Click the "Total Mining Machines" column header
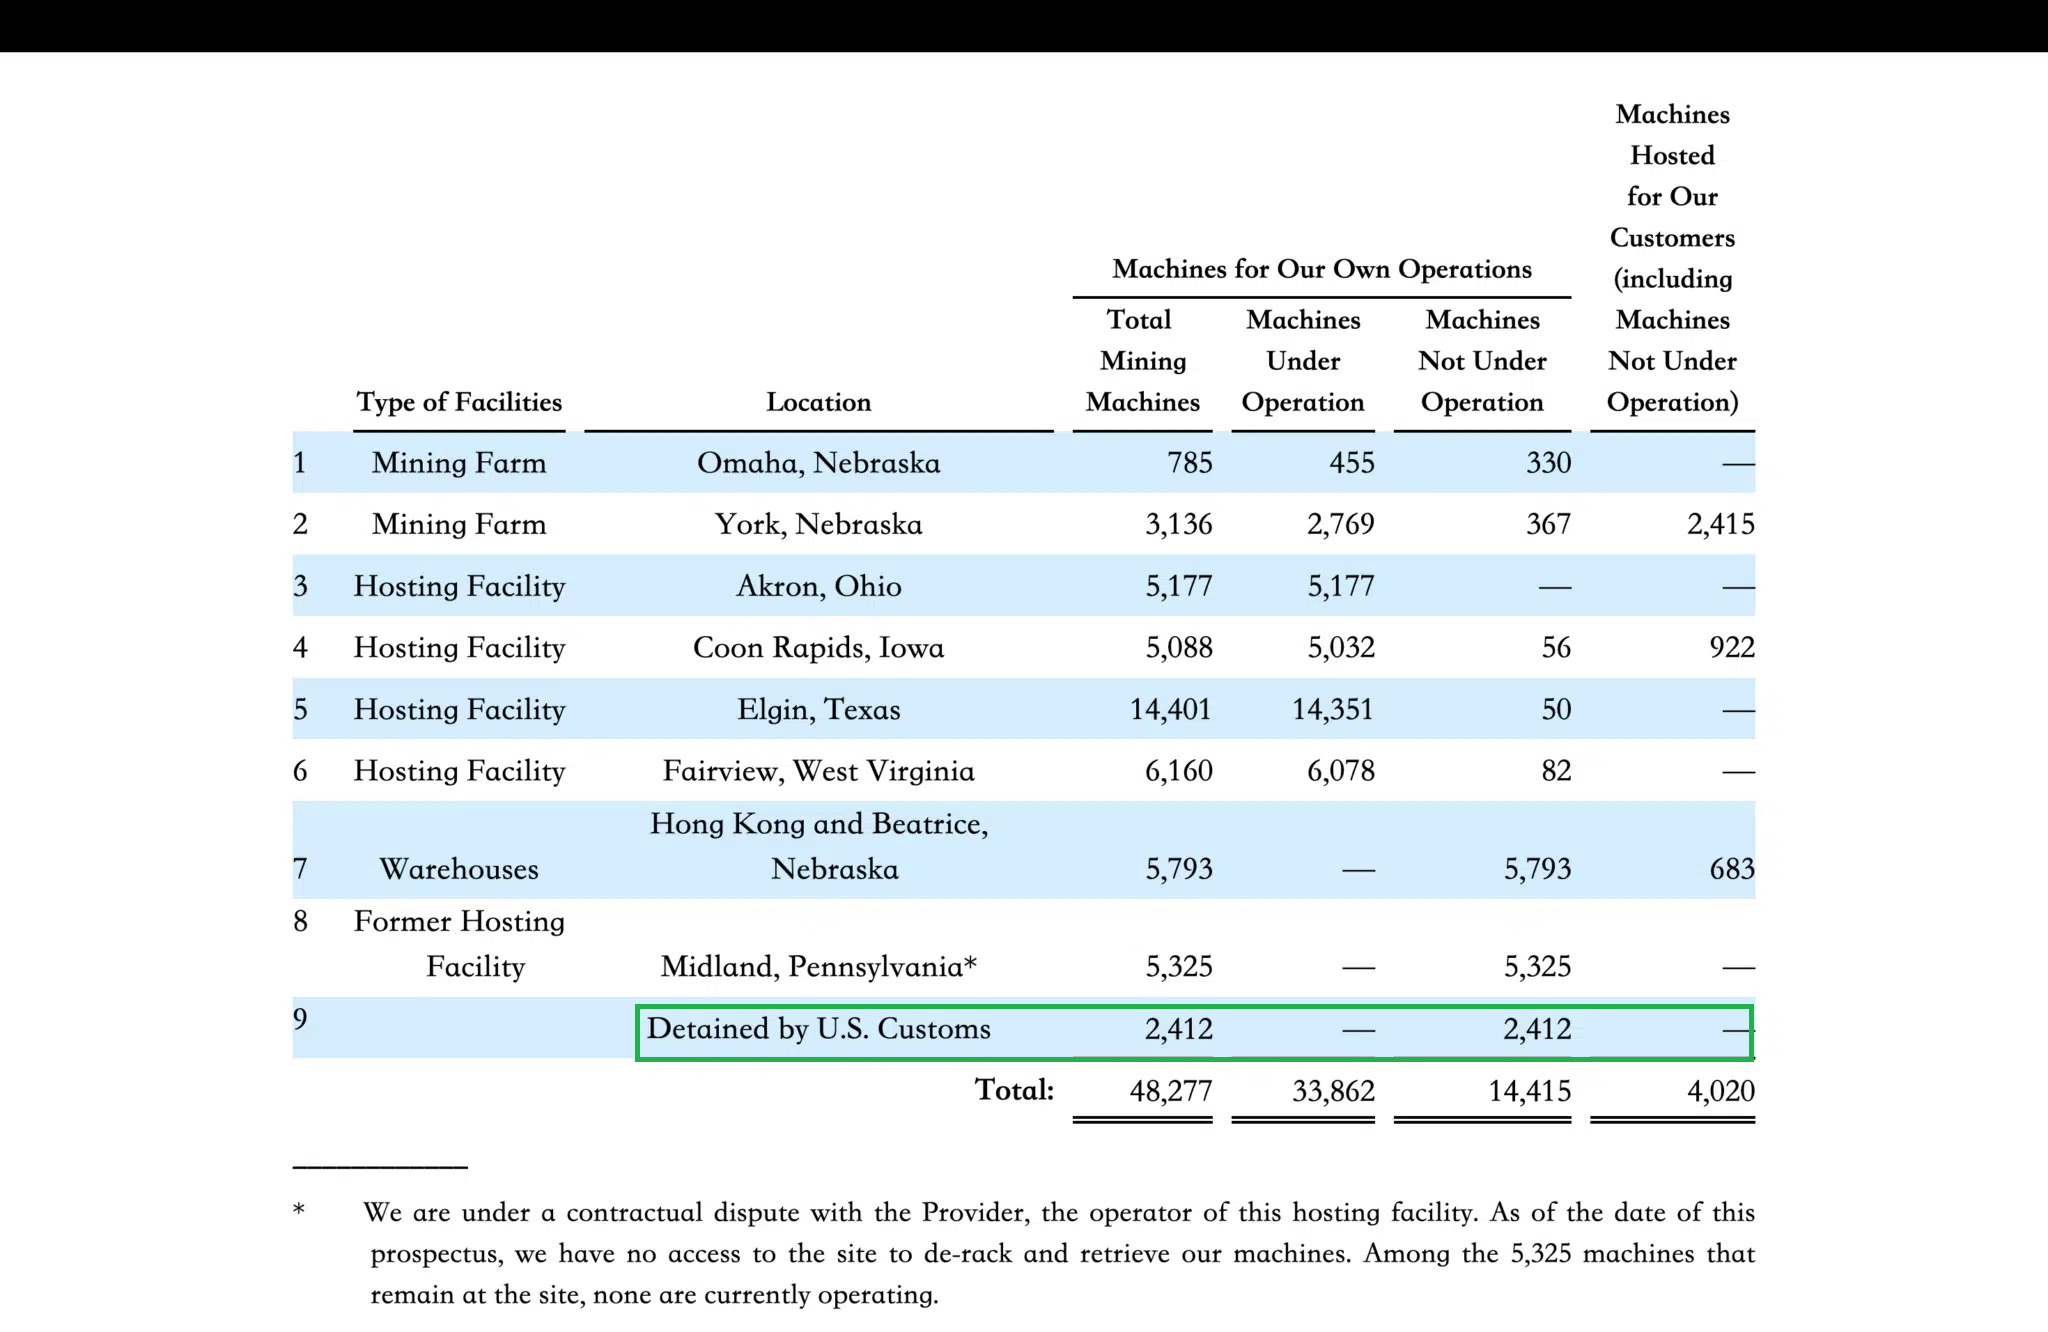Screen dimensions: 2048x1332 click(x=1142, y=361)
